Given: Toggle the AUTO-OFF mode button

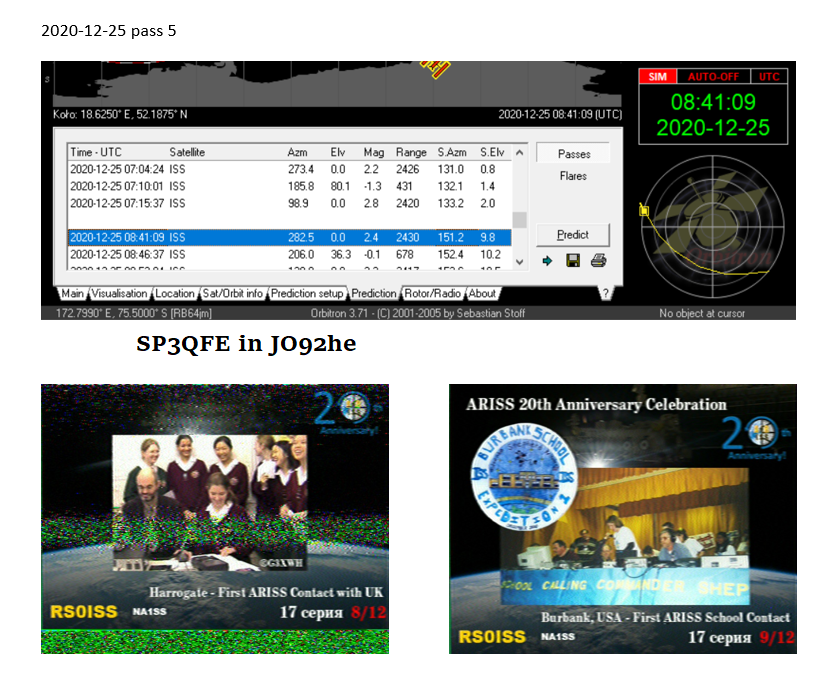Looking at the screenshot, I should (x=713, y=77).
